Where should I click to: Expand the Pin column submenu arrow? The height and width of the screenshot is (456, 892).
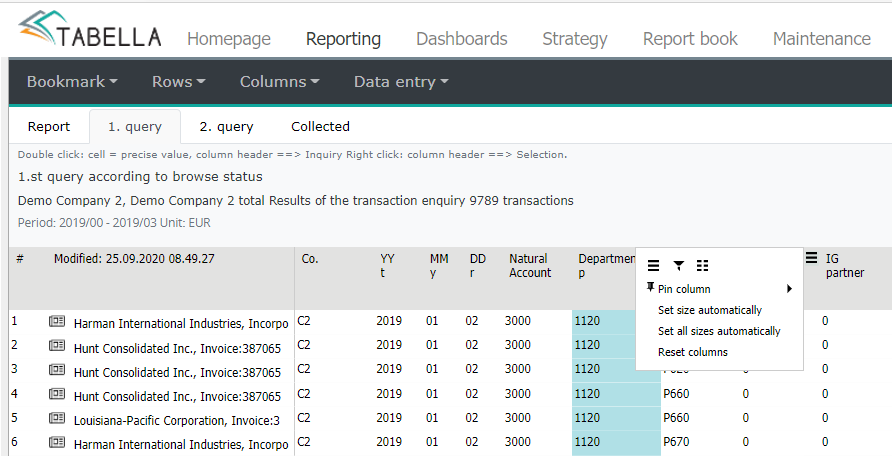point(790,289)
